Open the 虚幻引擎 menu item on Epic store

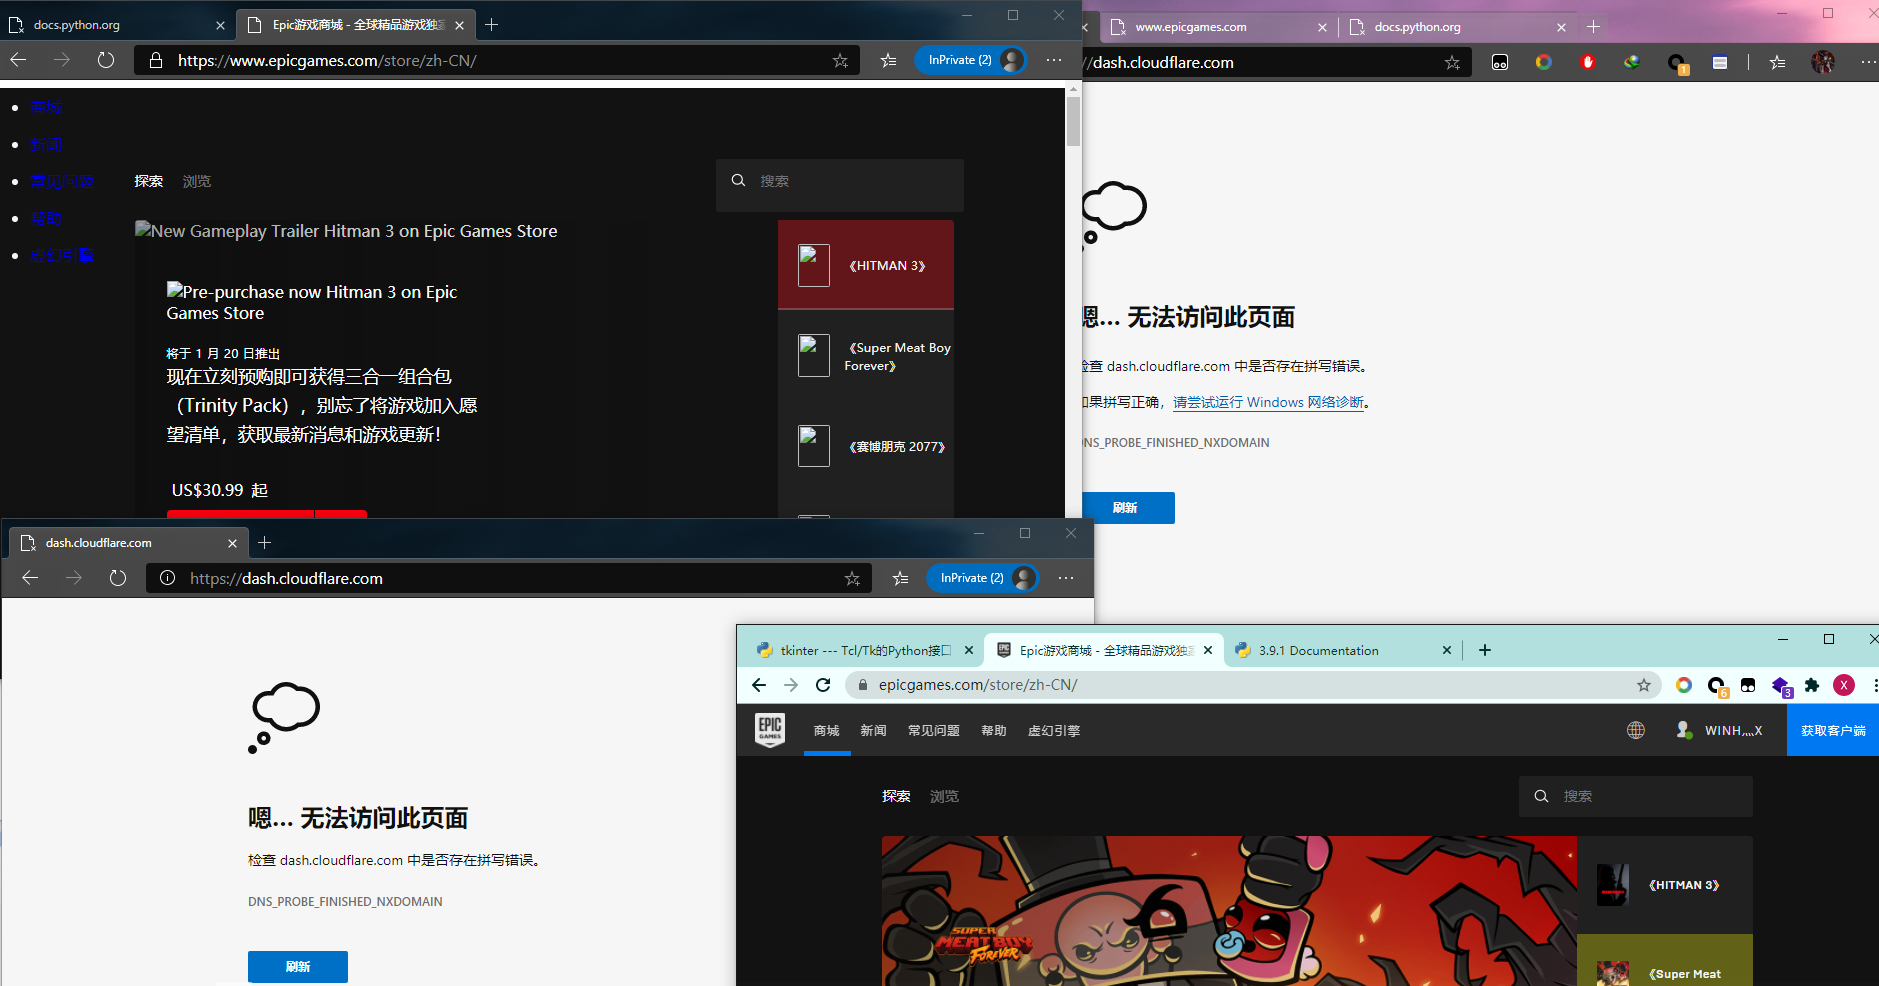[1054, 730]
